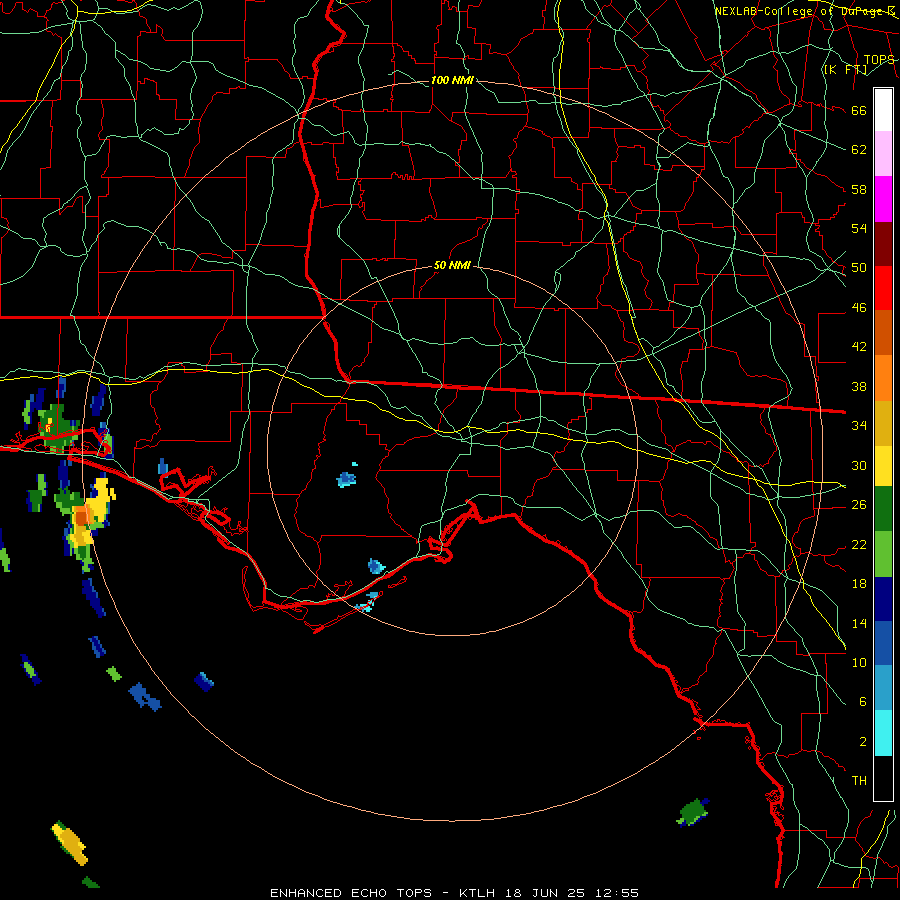Select the 18 legend value
900x900 pixels.
pos(859,584)
